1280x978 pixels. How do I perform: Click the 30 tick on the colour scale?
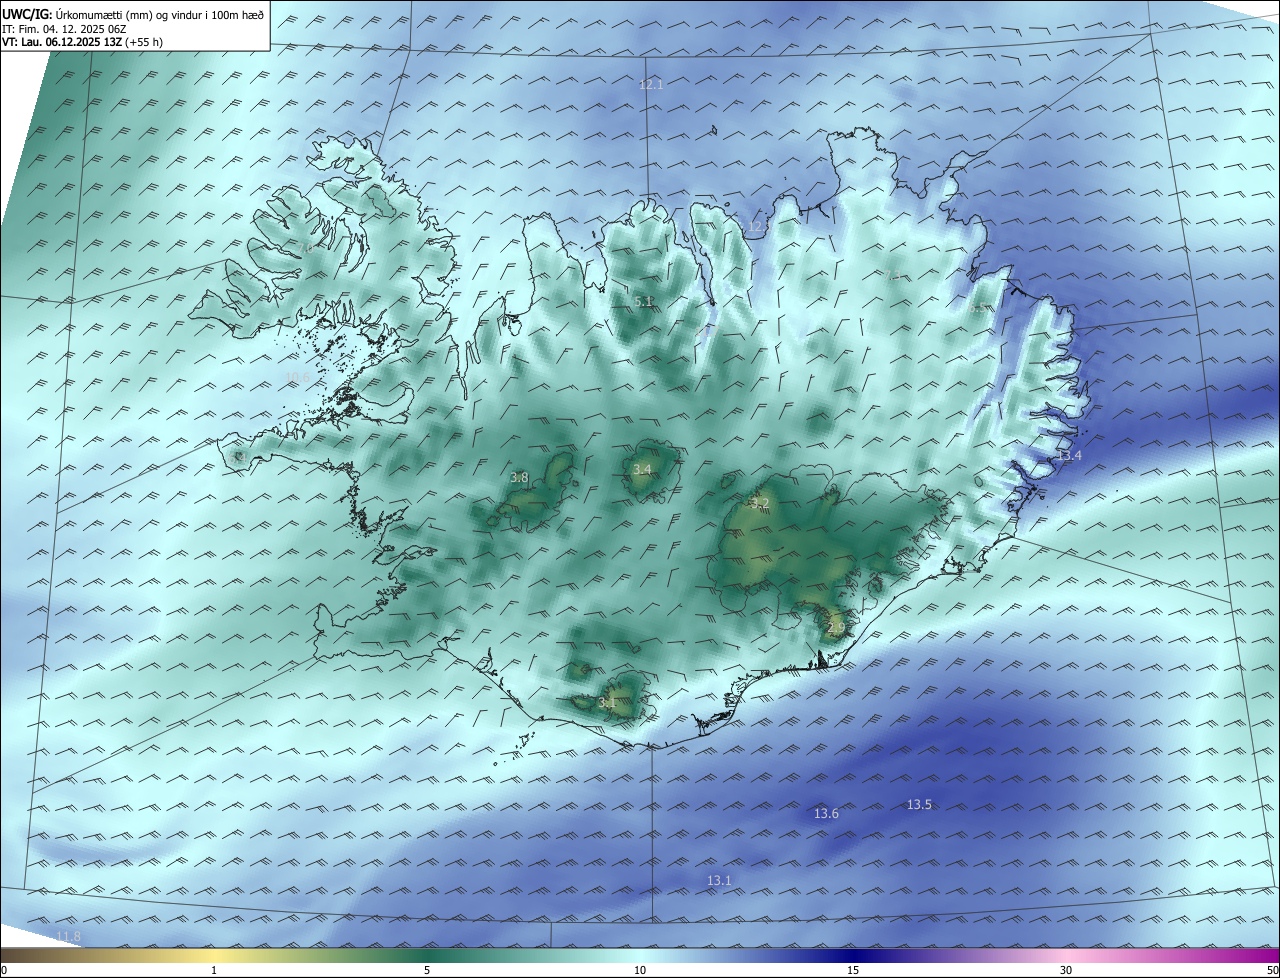(x=1066, y=970)
